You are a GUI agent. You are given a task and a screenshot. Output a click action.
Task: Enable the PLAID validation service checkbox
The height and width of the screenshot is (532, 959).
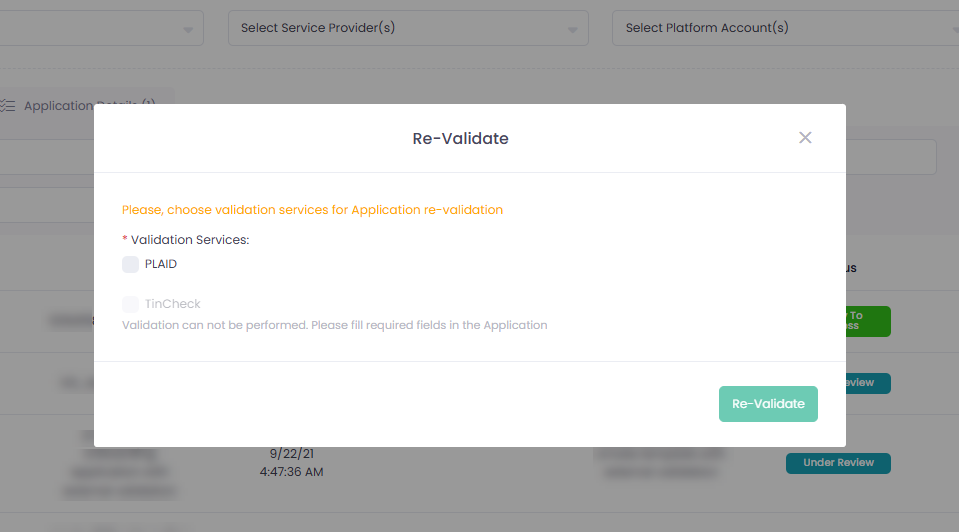[130, 265]
